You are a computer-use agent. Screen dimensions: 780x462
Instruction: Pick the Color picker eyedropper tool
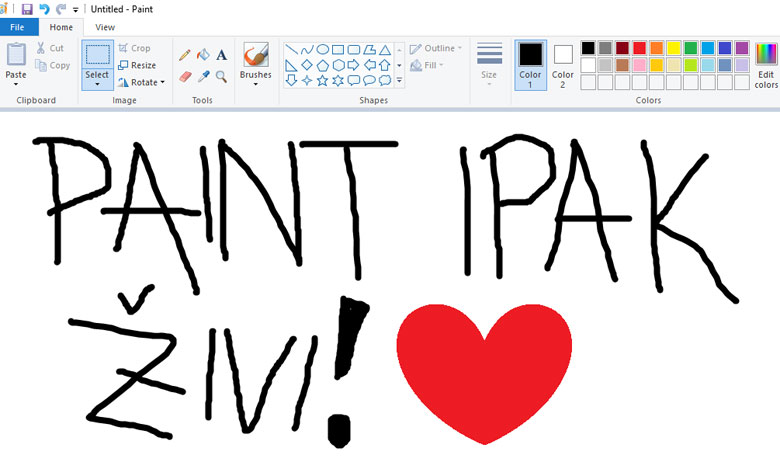[203, 76]
